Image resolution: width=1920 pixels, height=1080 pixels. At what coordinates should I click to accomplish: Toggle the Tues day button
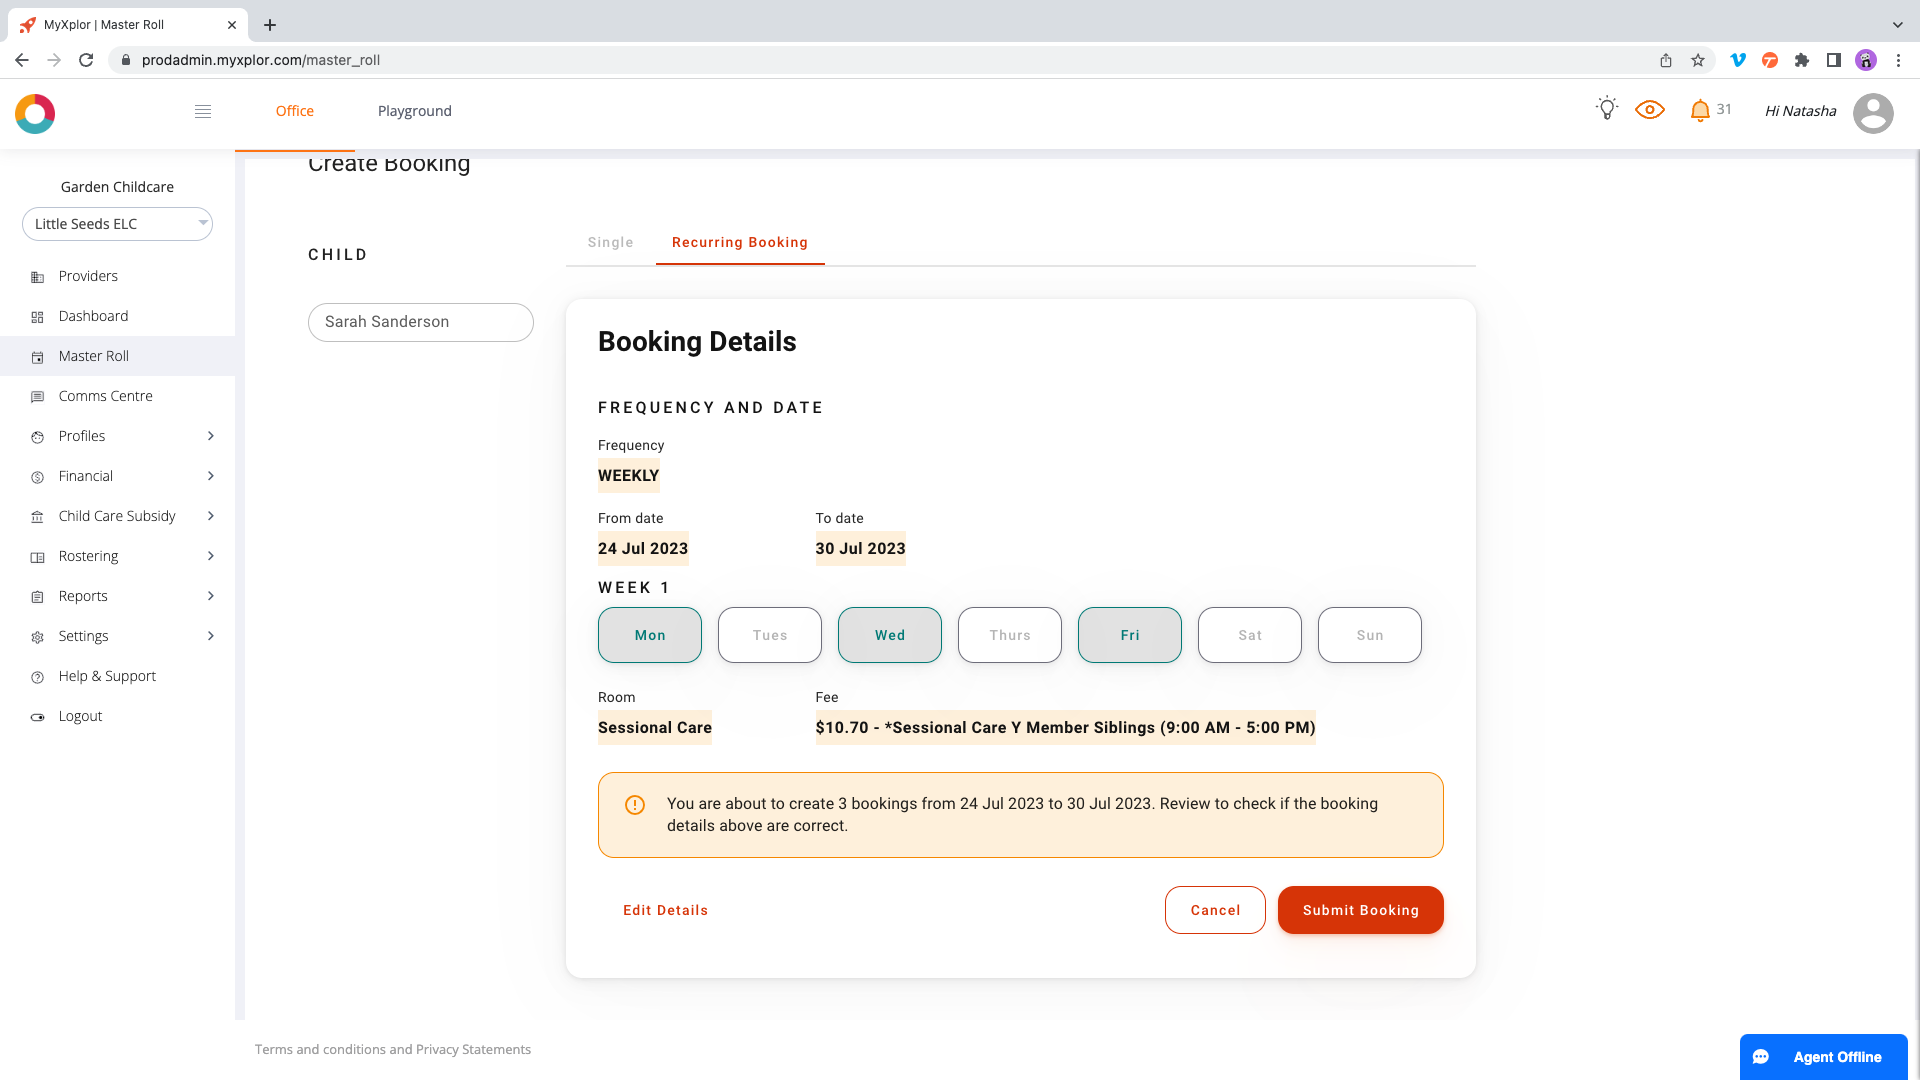point(769,635)
